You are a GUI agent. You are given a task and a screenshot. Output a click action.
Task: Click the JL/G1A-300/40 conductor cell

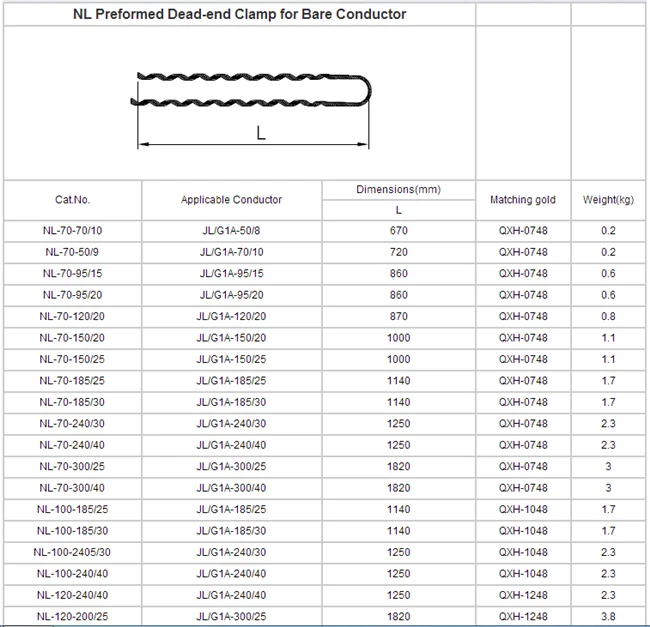tap(231, 488)
